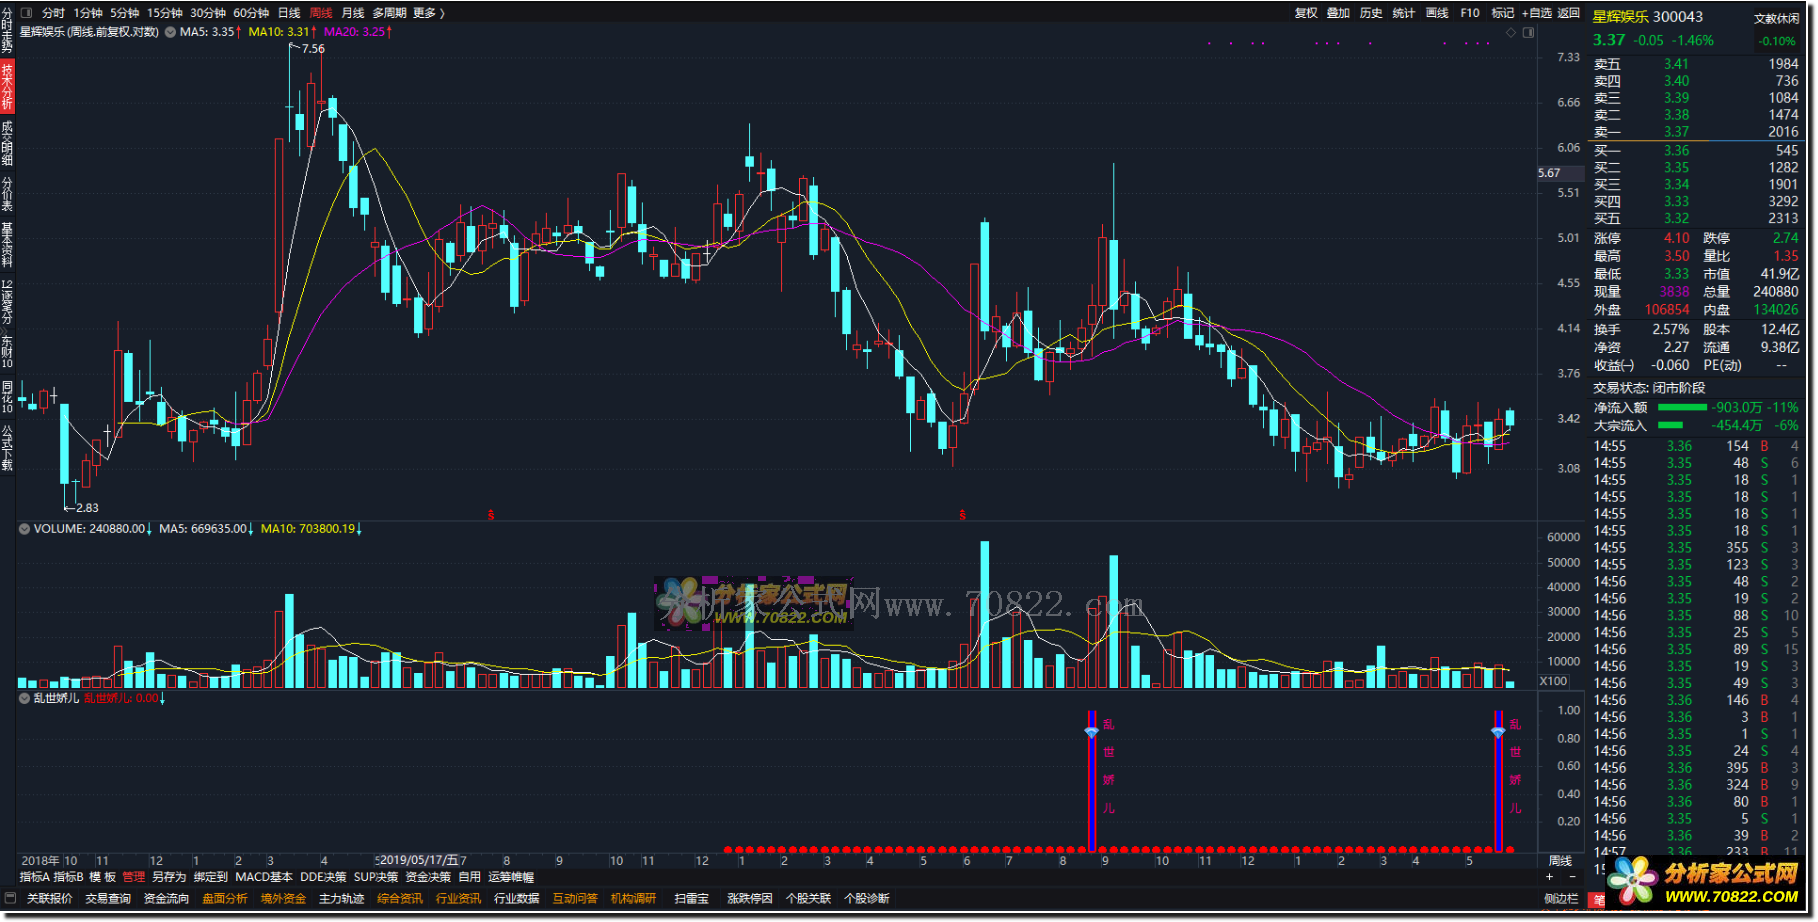Switch to 月线 chart period

pos(353,13)
